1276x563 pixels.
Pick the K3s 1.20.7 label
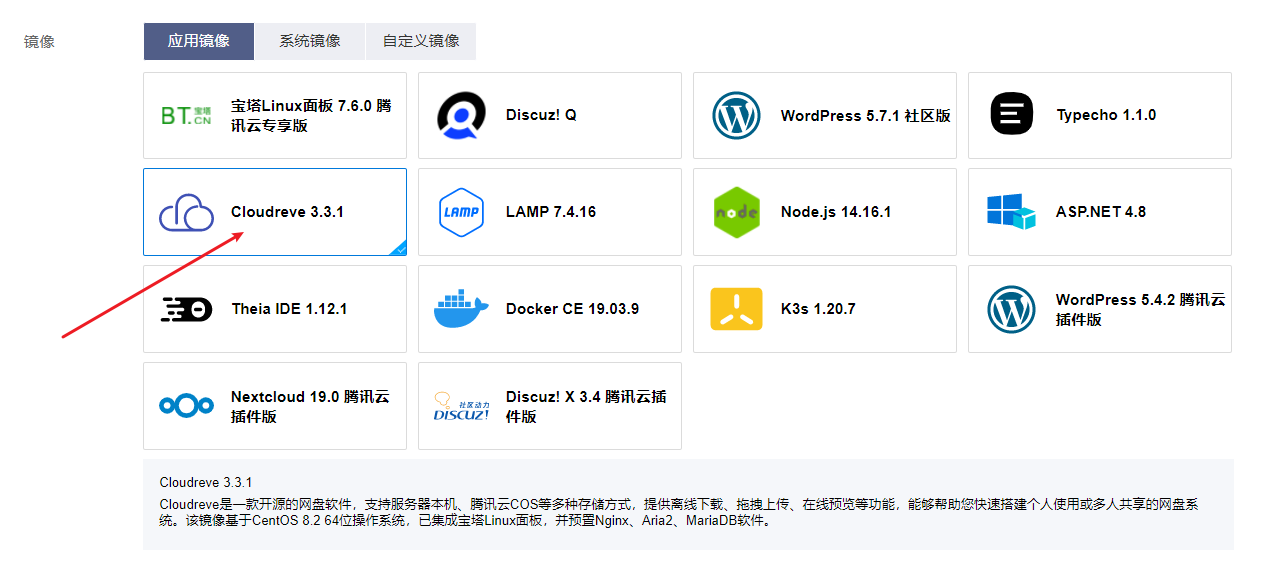pos(818,309)
